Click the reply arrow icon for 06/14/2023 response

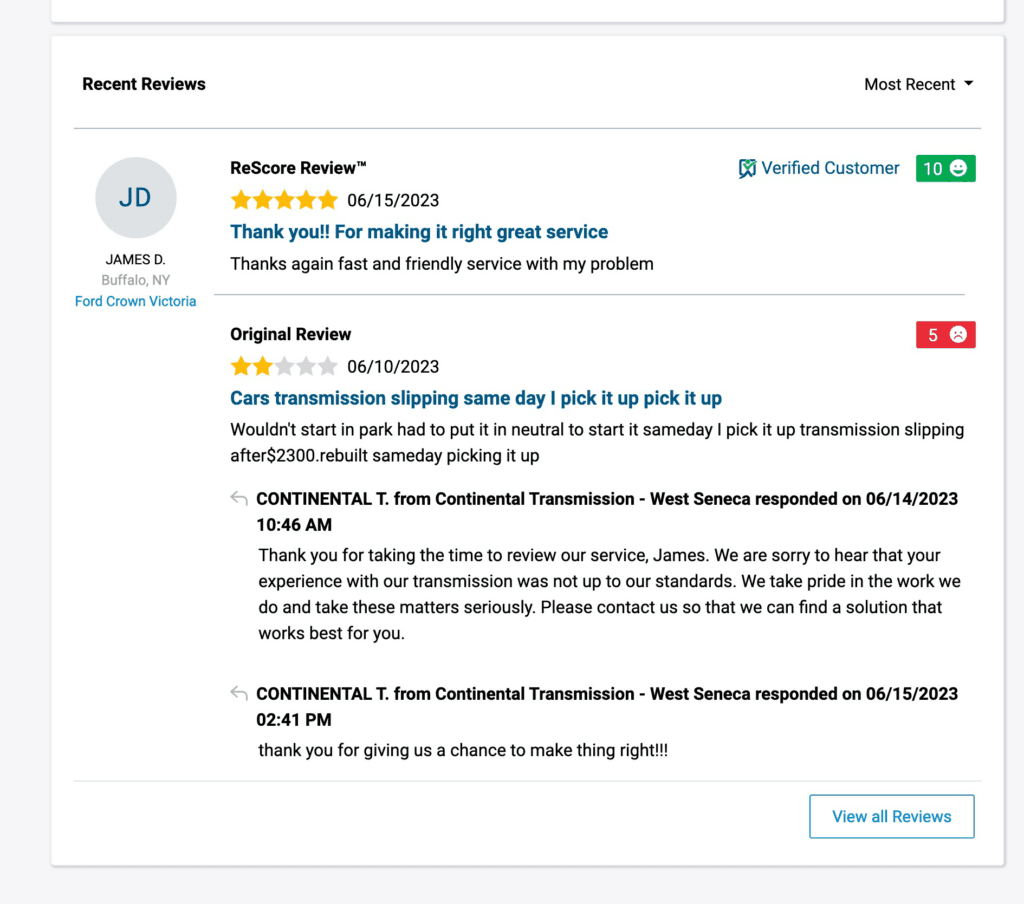239,498
